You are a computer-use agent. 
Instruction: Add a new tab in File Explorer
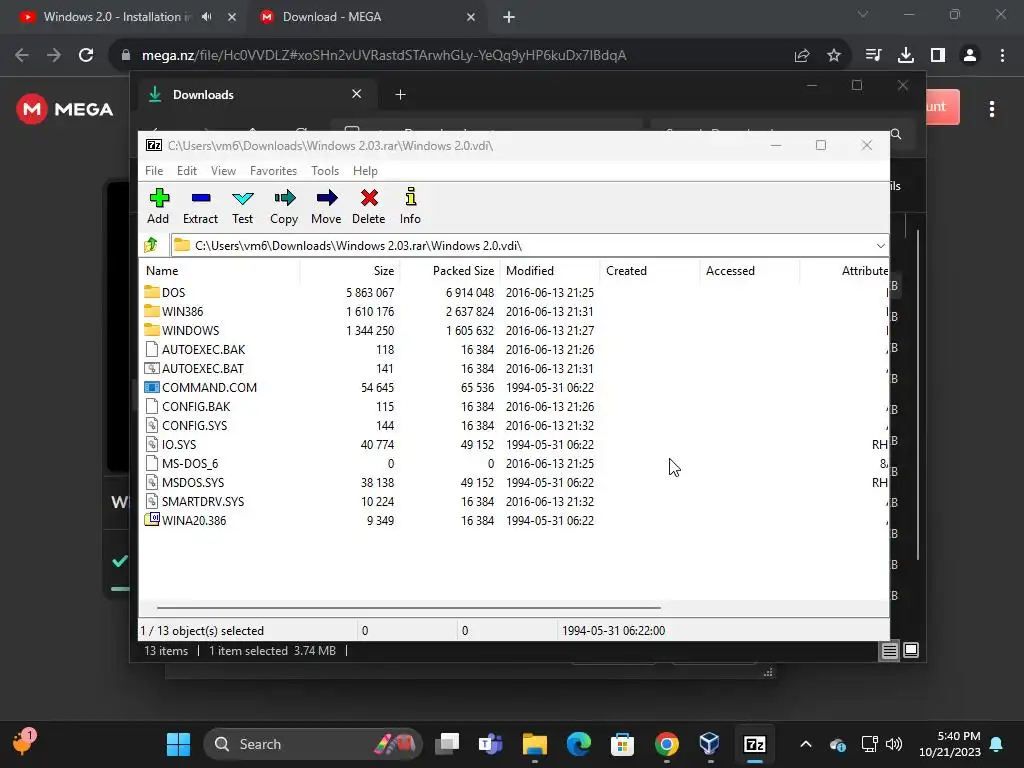click(400, 95)
